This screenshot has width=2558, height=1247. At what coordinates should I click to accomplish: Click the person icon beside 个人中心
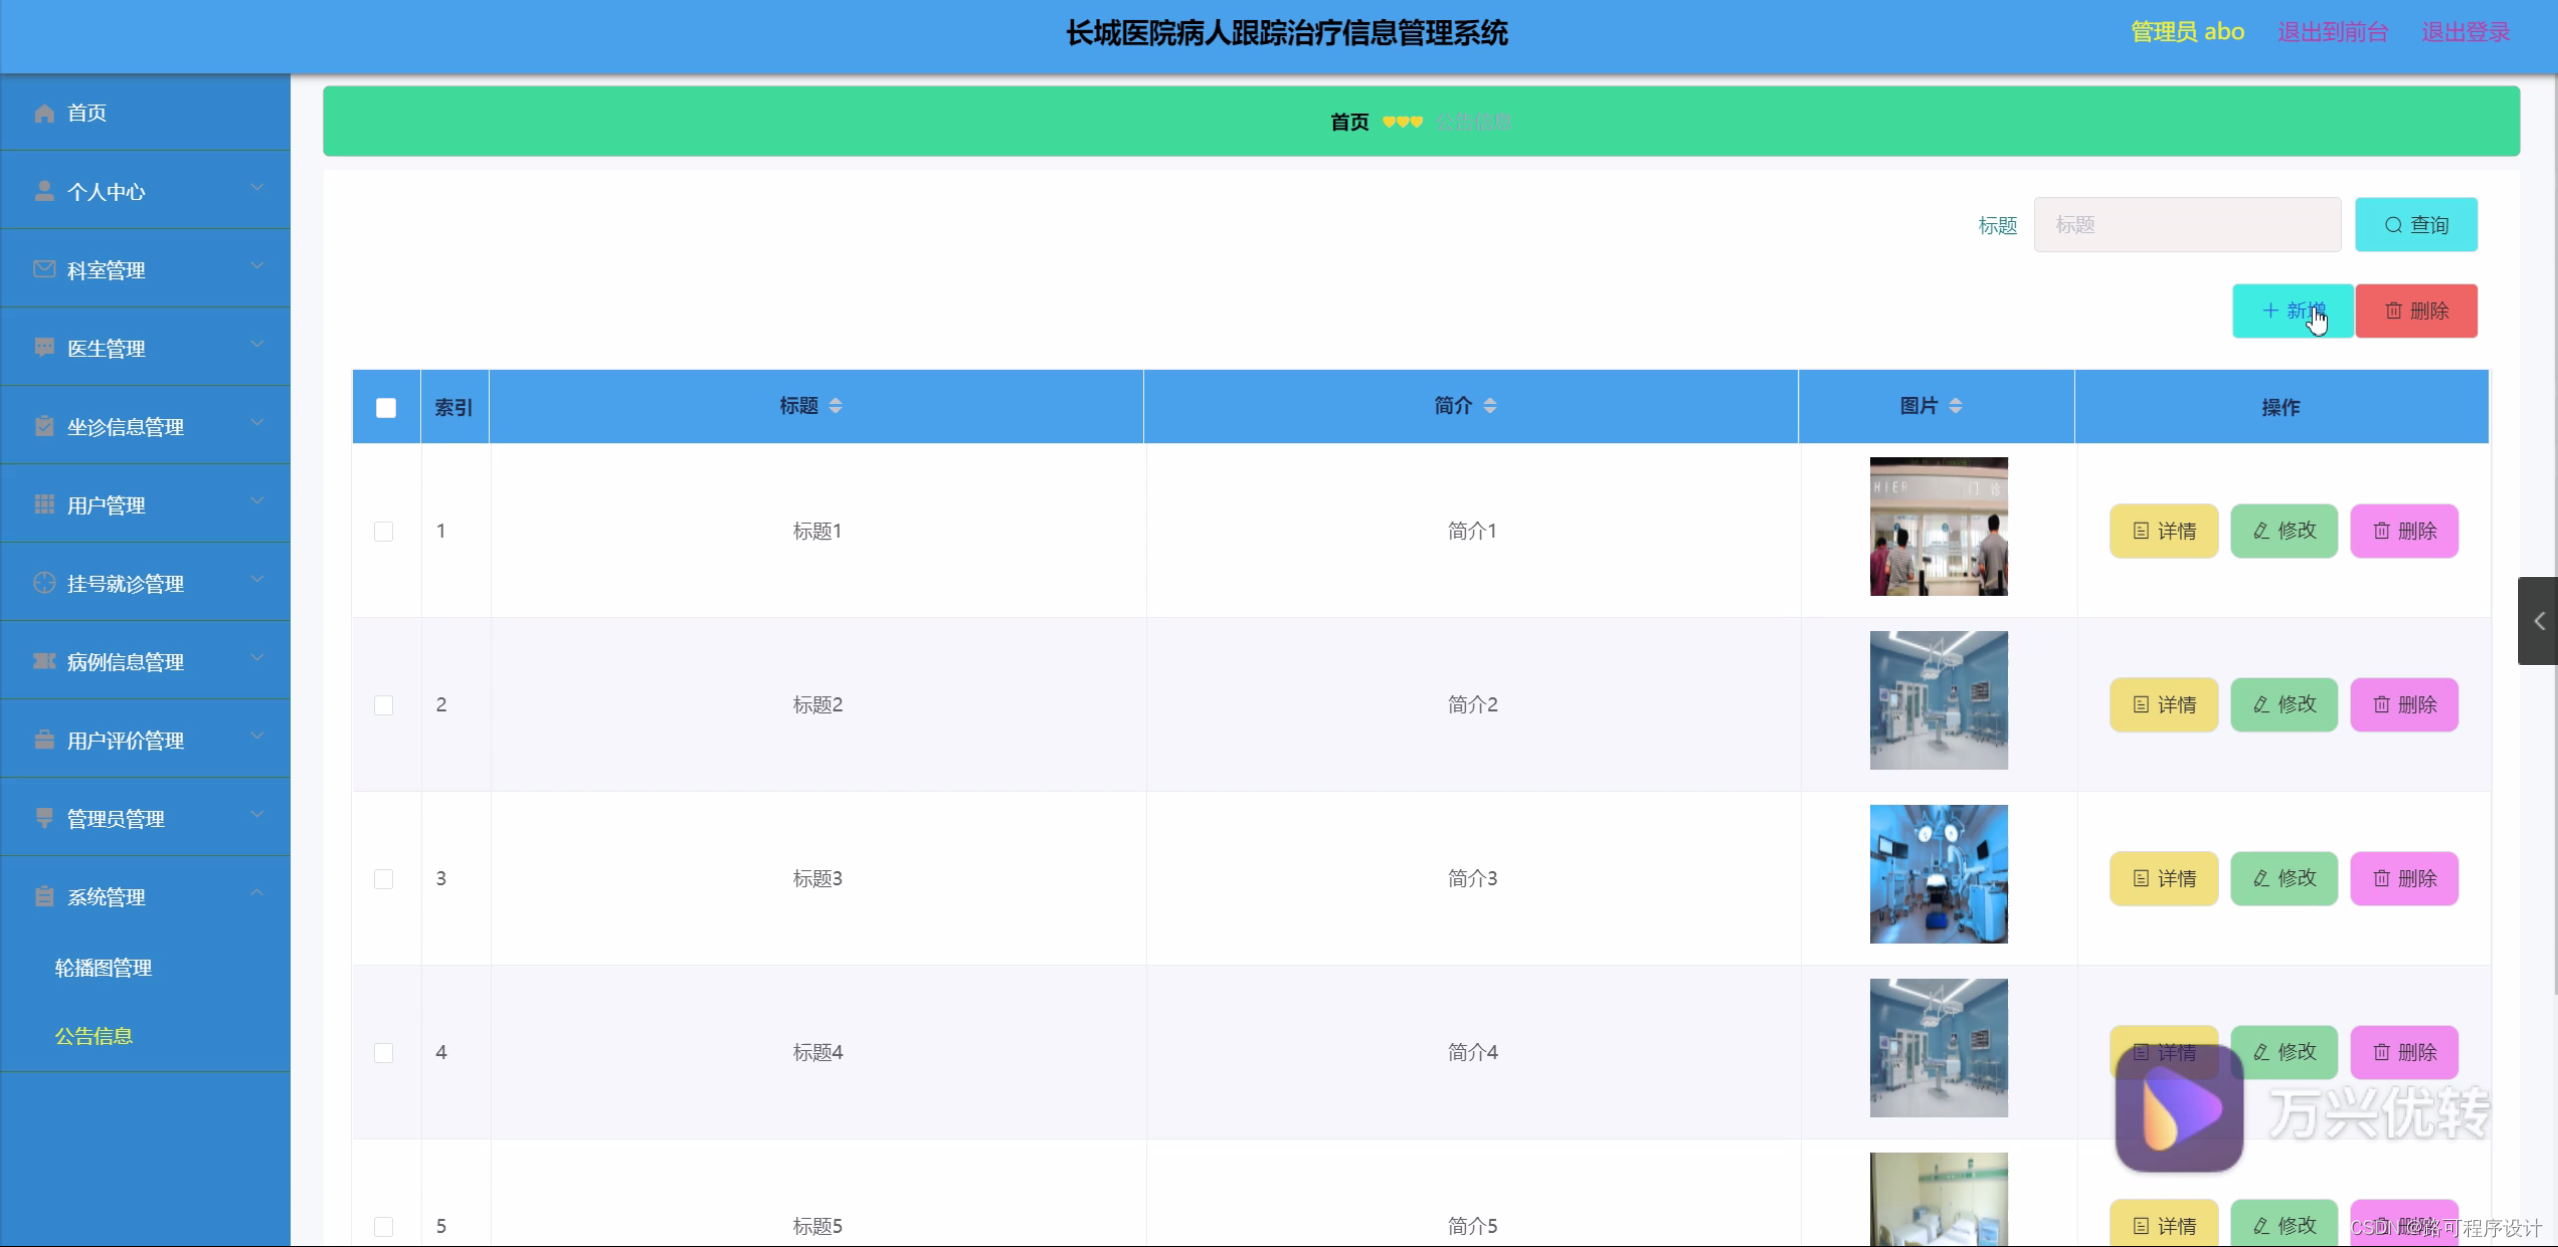click(44, 191)
